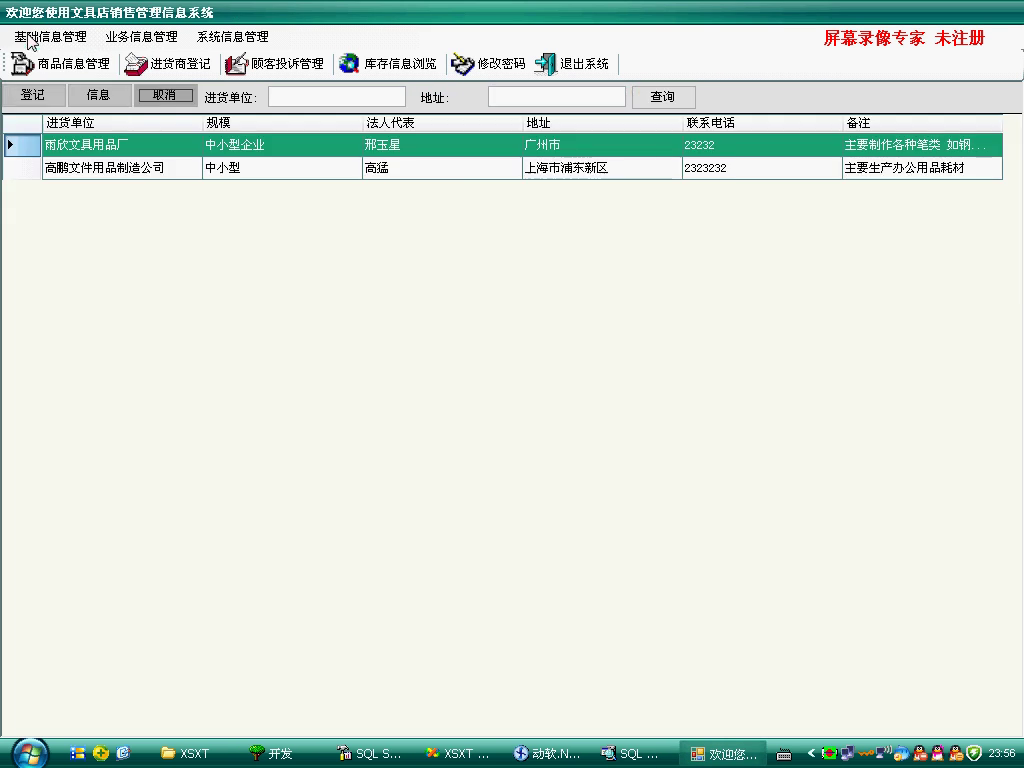Click the 邢玉星 cell
This screenshot has height=768, width=1024.
point(442,145)
